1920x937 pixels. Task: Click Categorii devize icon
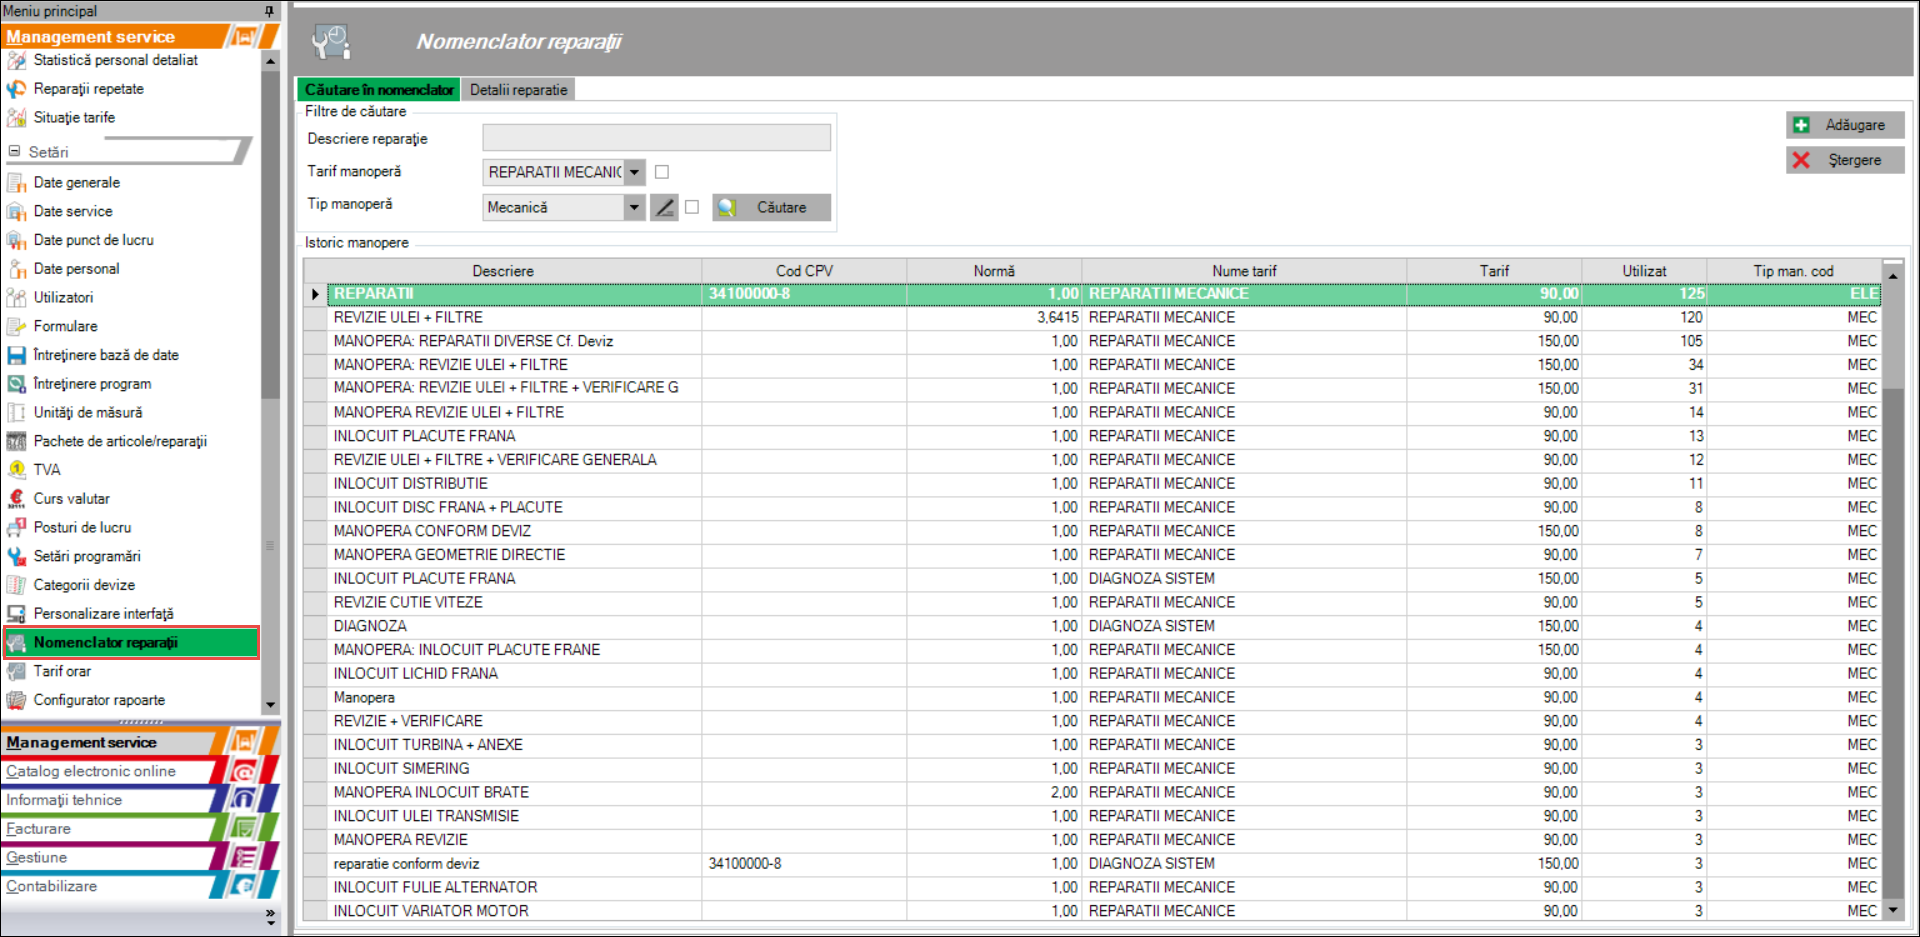point(16,585)
